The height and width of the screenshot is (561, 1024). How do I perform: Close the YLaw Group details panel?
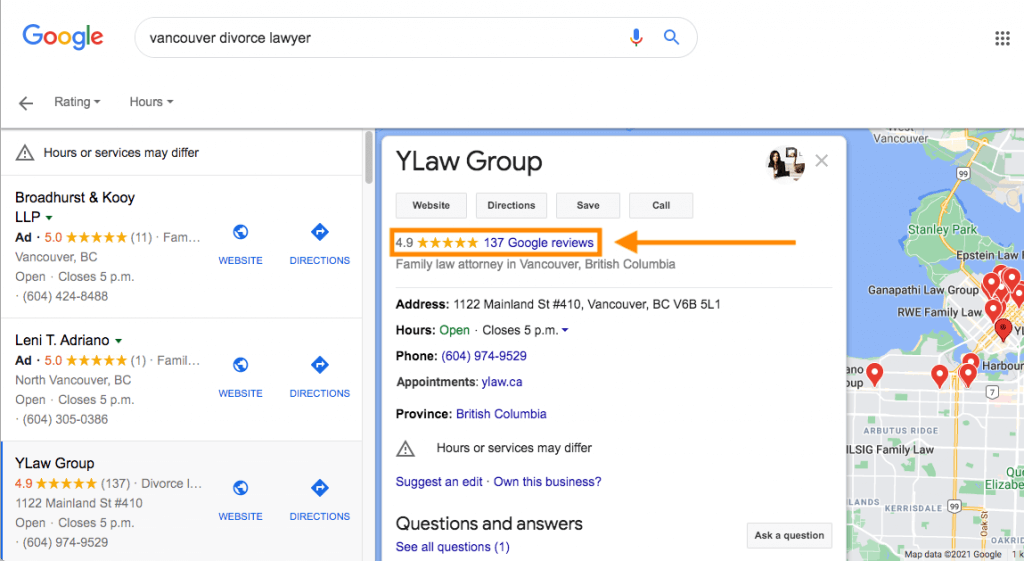pyautogui.click(x=822, y=161)
